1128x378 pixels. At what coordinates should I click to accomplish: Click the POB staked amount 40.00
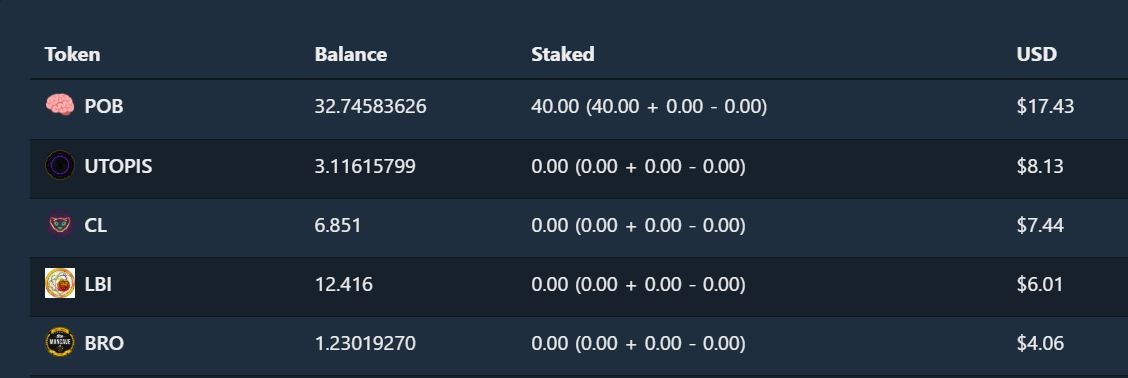click(555, 107)
